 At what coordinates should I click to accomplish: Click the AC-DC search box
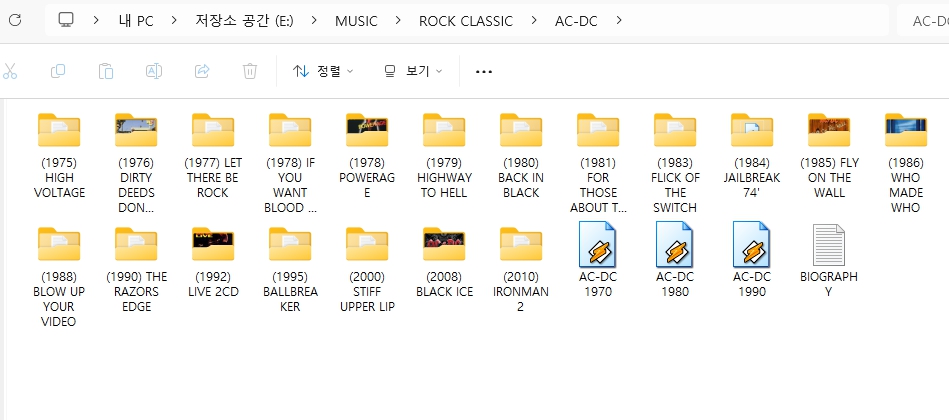[x=923, y=21]
